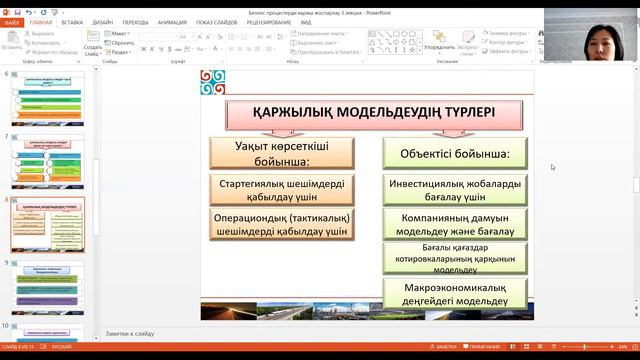Switch to ВСТАВКА (Insert) tab
The width and height of the screenshot is (640, 360).
click(72, 22)
